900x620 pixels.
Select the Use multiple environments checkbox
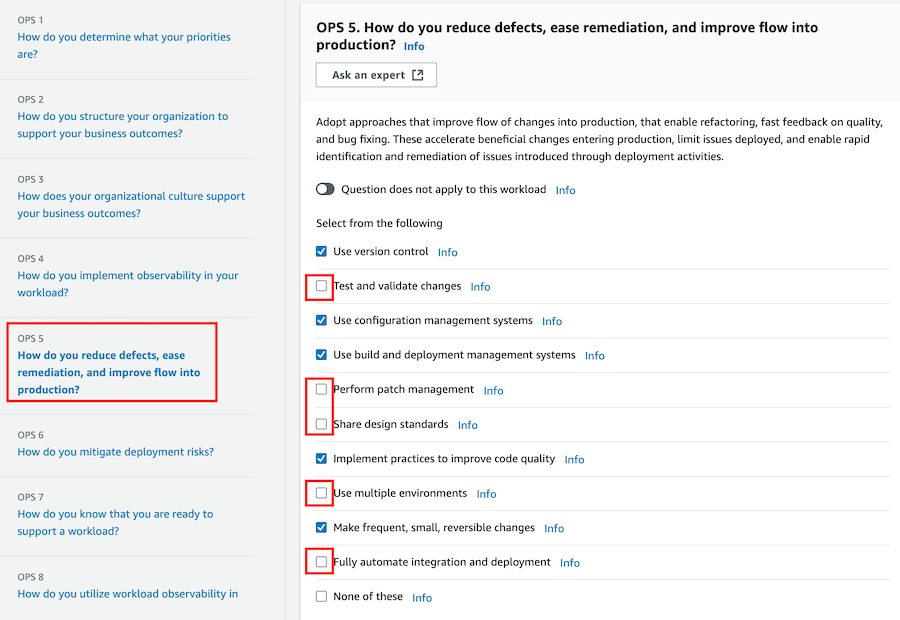321,493
